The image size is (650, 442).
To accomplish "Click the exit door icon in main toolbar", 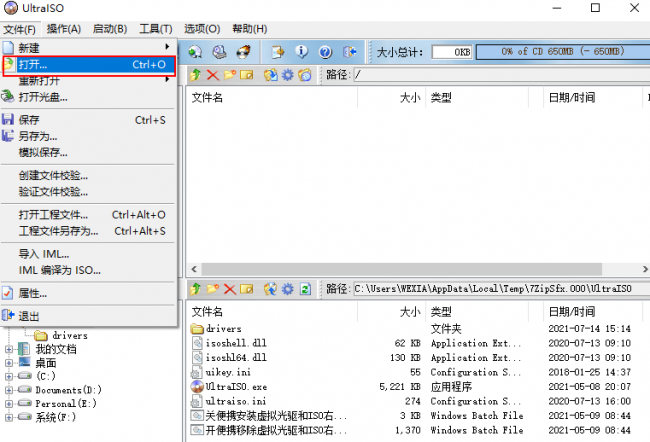I will tap(349, 52).
